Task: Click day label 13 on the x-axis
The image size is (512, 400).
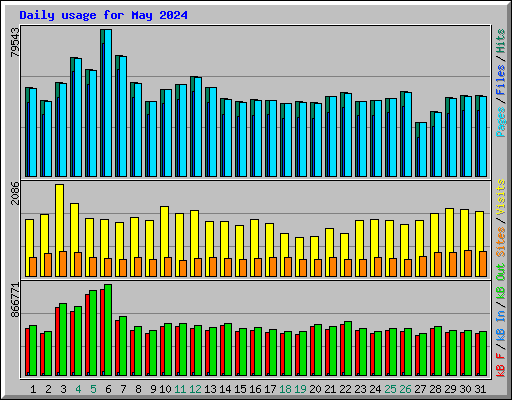Action: (210, 389)
